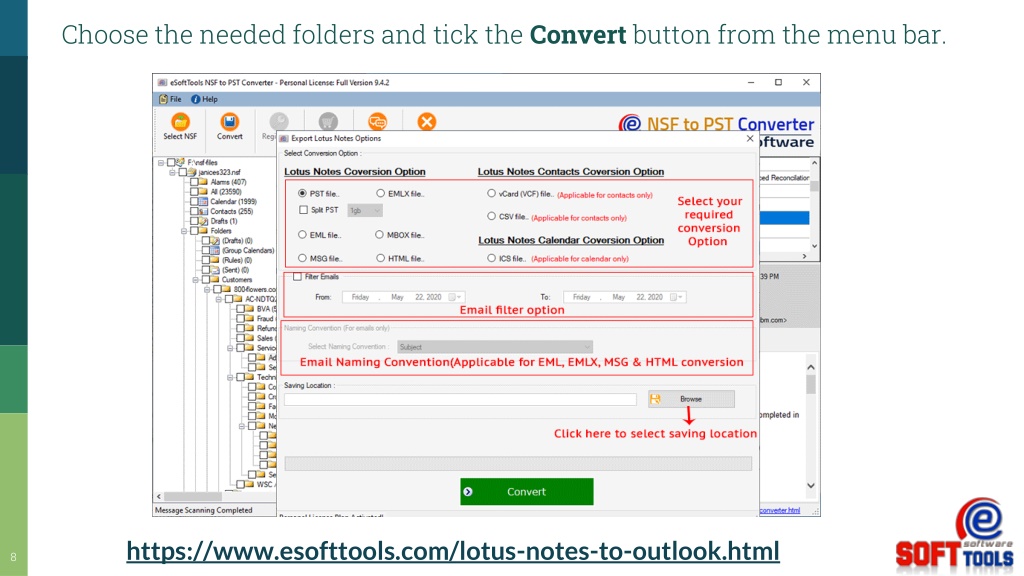
Task: Click the Drafts (1) pencil folder icon
Action: click(x=204, y=221)
